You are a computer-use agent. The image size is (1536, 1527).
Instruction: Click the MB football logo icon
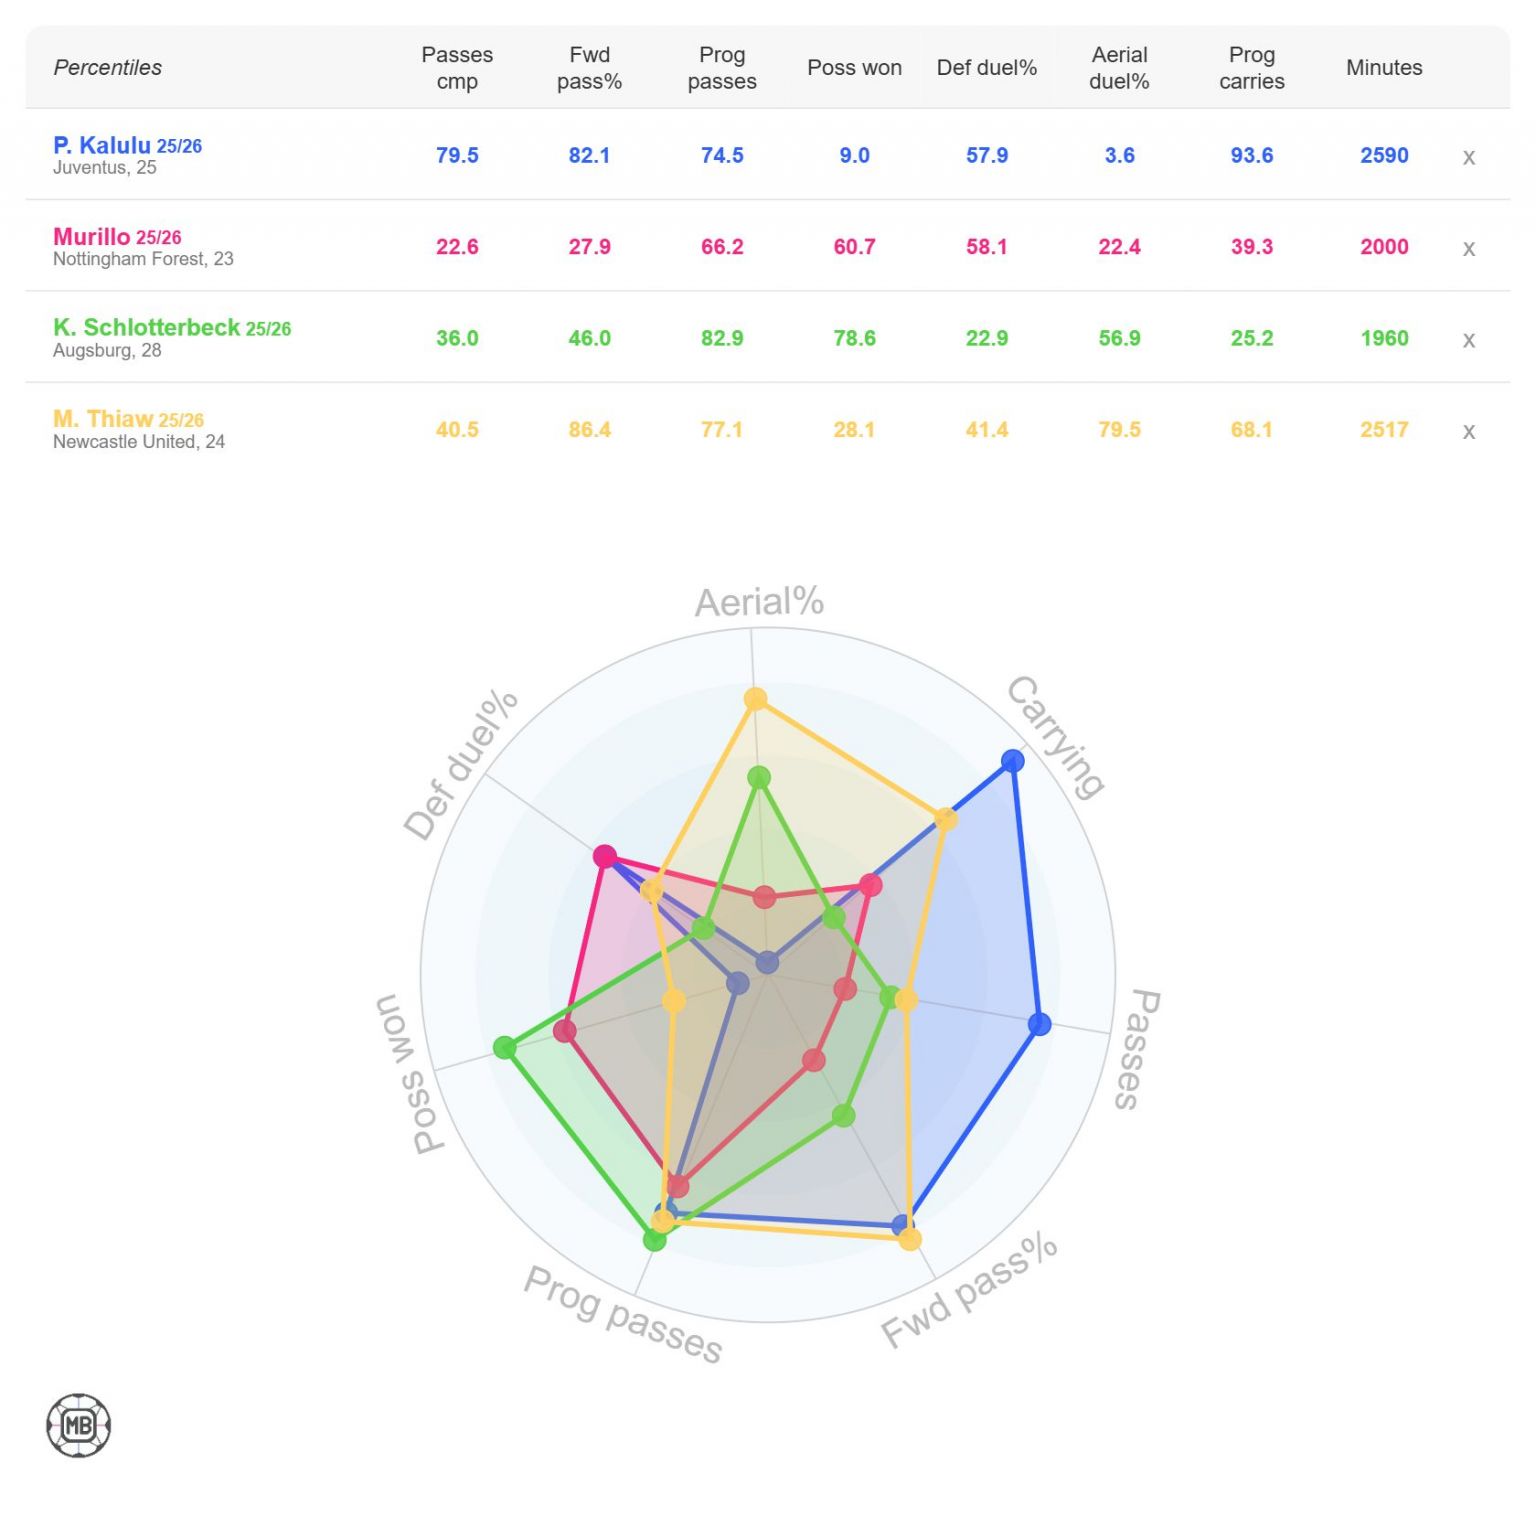pos(79,1425)
